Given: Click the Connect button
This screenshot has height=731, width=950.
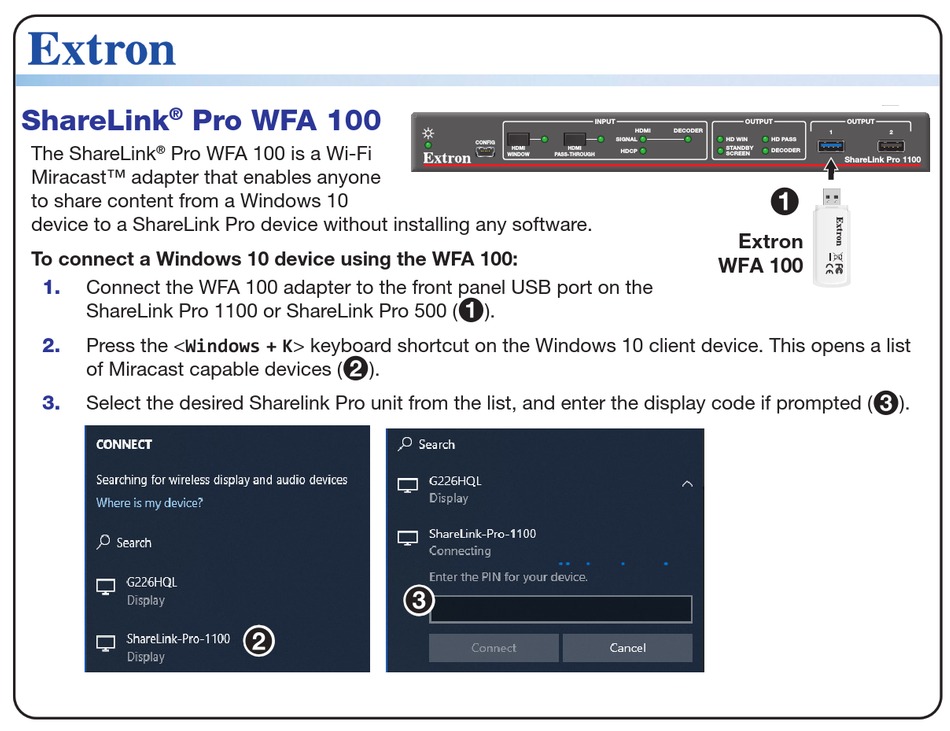Looking at the screenshot, I should tap(494, 648).
